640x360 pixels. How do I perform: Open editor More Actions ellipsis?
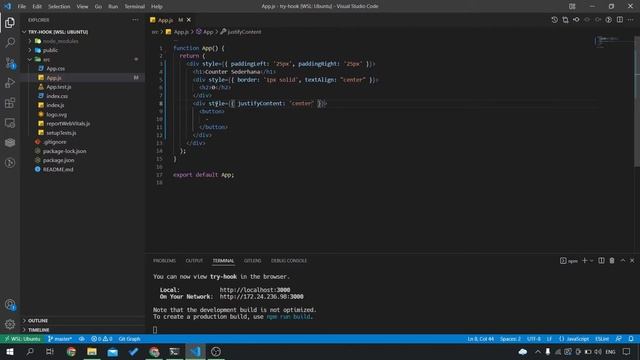tap(631, 20)
